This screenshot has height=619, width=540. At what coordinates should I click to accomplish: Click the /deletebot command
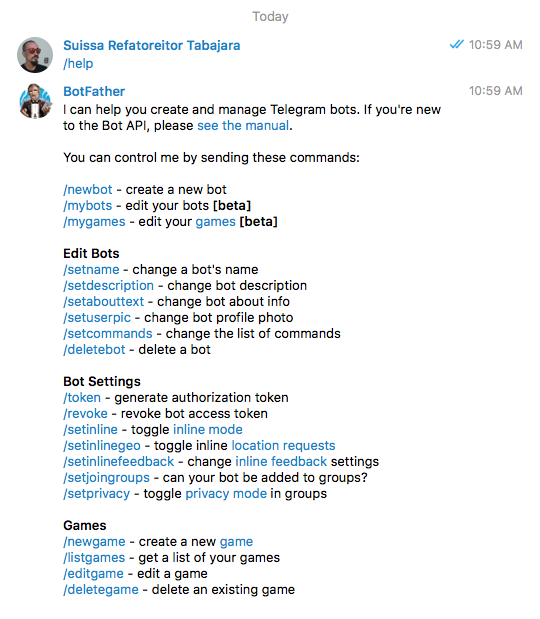point(94,349)
